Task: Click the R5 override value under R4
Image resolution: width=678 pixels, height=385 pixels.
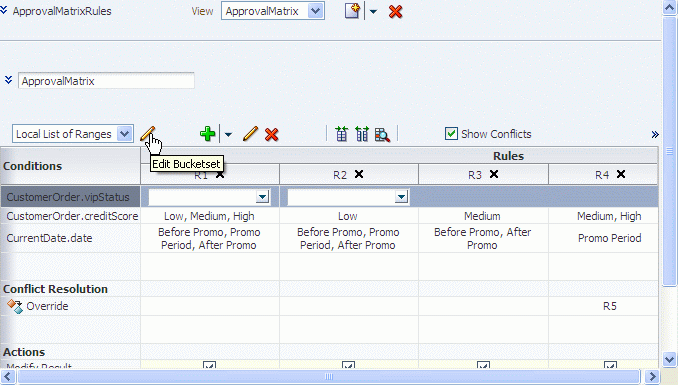Action: click(x=610, y=306)
